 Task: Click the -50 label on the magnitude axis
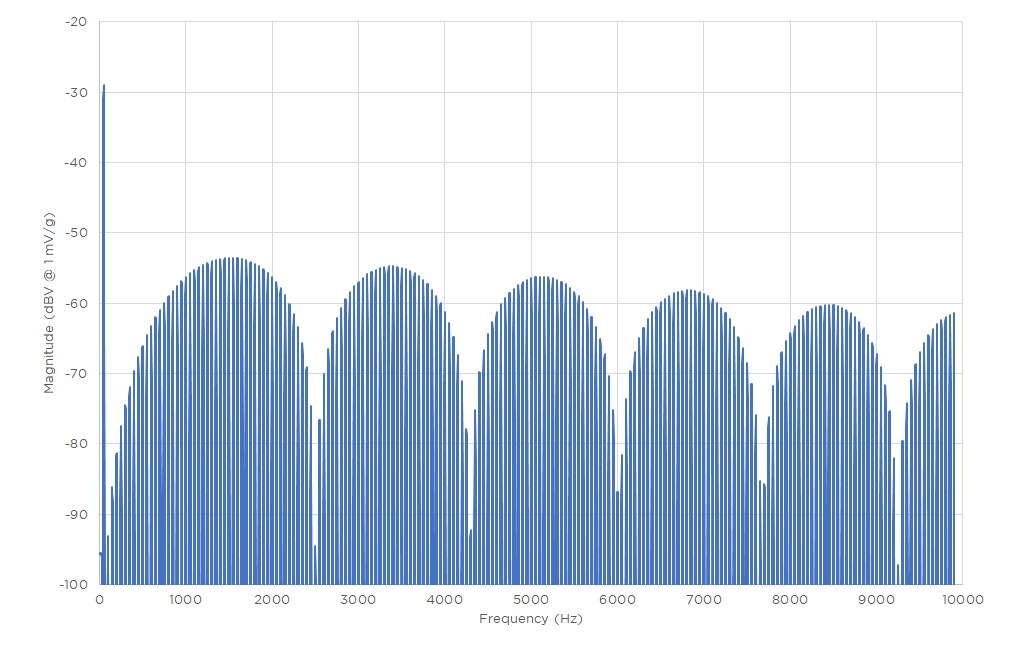[76, 233]
